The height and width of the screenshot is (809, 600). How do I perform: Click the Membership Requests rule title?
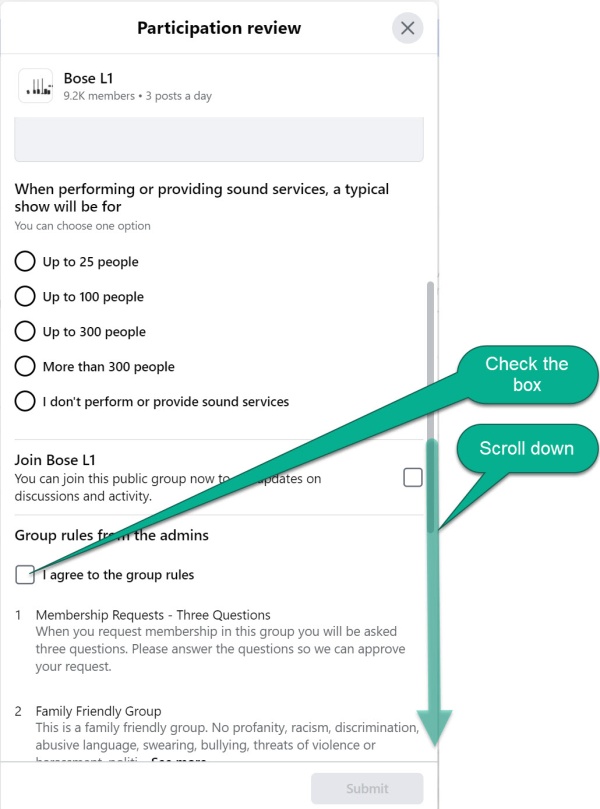[x=153, y=615]
